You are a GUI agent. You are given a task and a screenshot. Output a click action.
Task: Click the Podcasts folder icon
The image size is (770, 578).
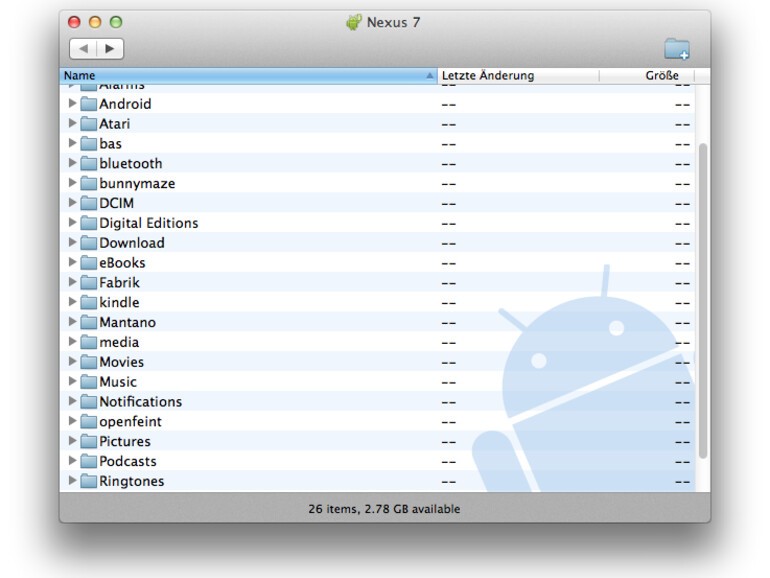(88, 461)
